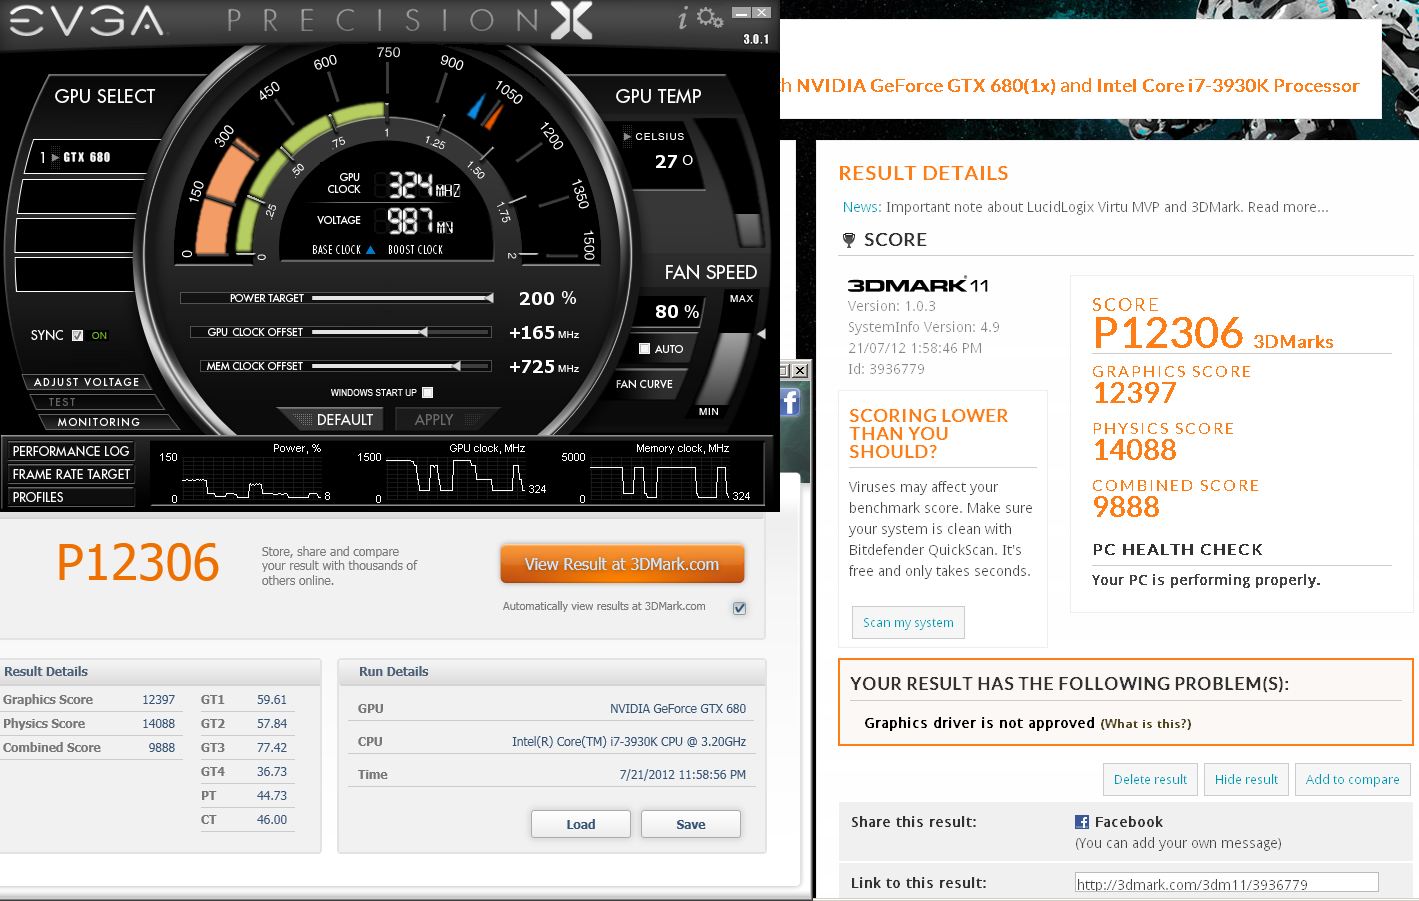The height and width of the screenshot is (901, 1419).
Task: Click the Save button in Run Details
Action: tap(691, 824)
